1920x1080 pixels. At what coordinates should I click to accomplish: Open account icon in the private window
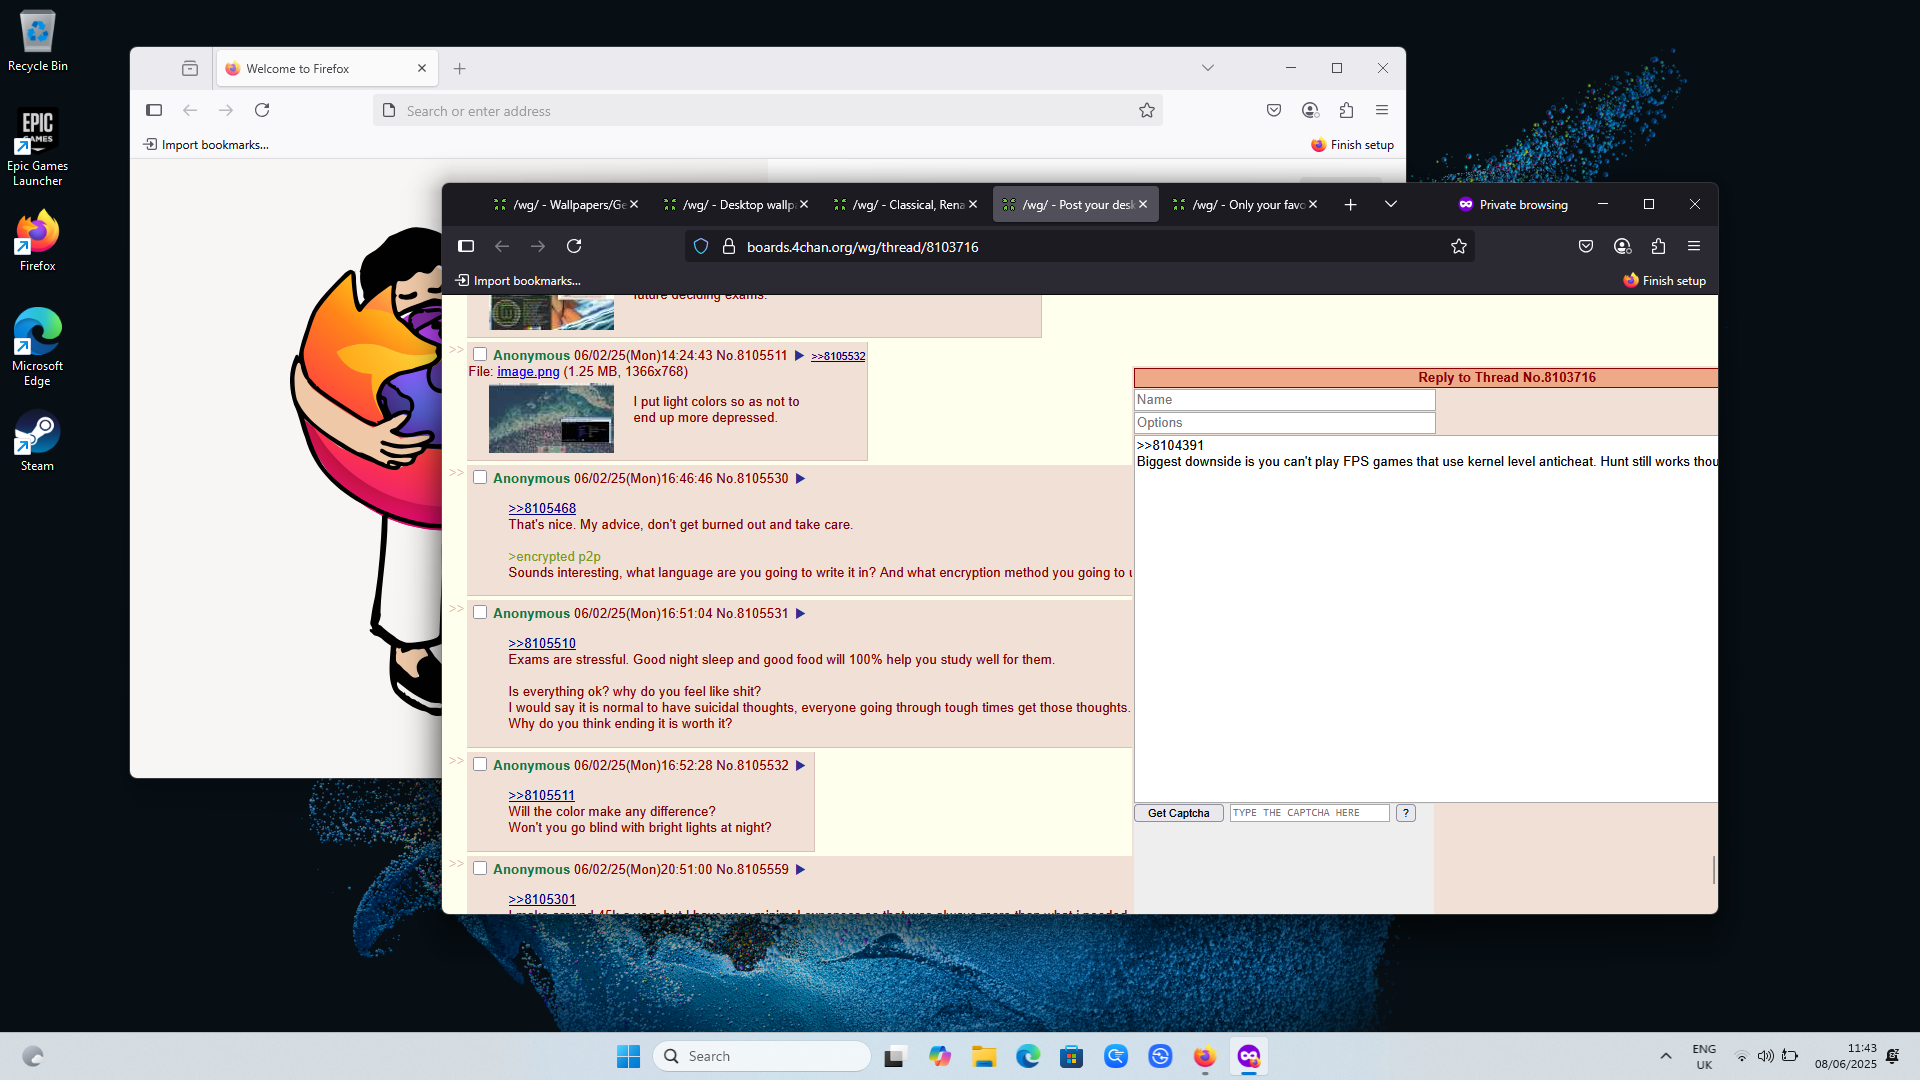coord(1622,246)
